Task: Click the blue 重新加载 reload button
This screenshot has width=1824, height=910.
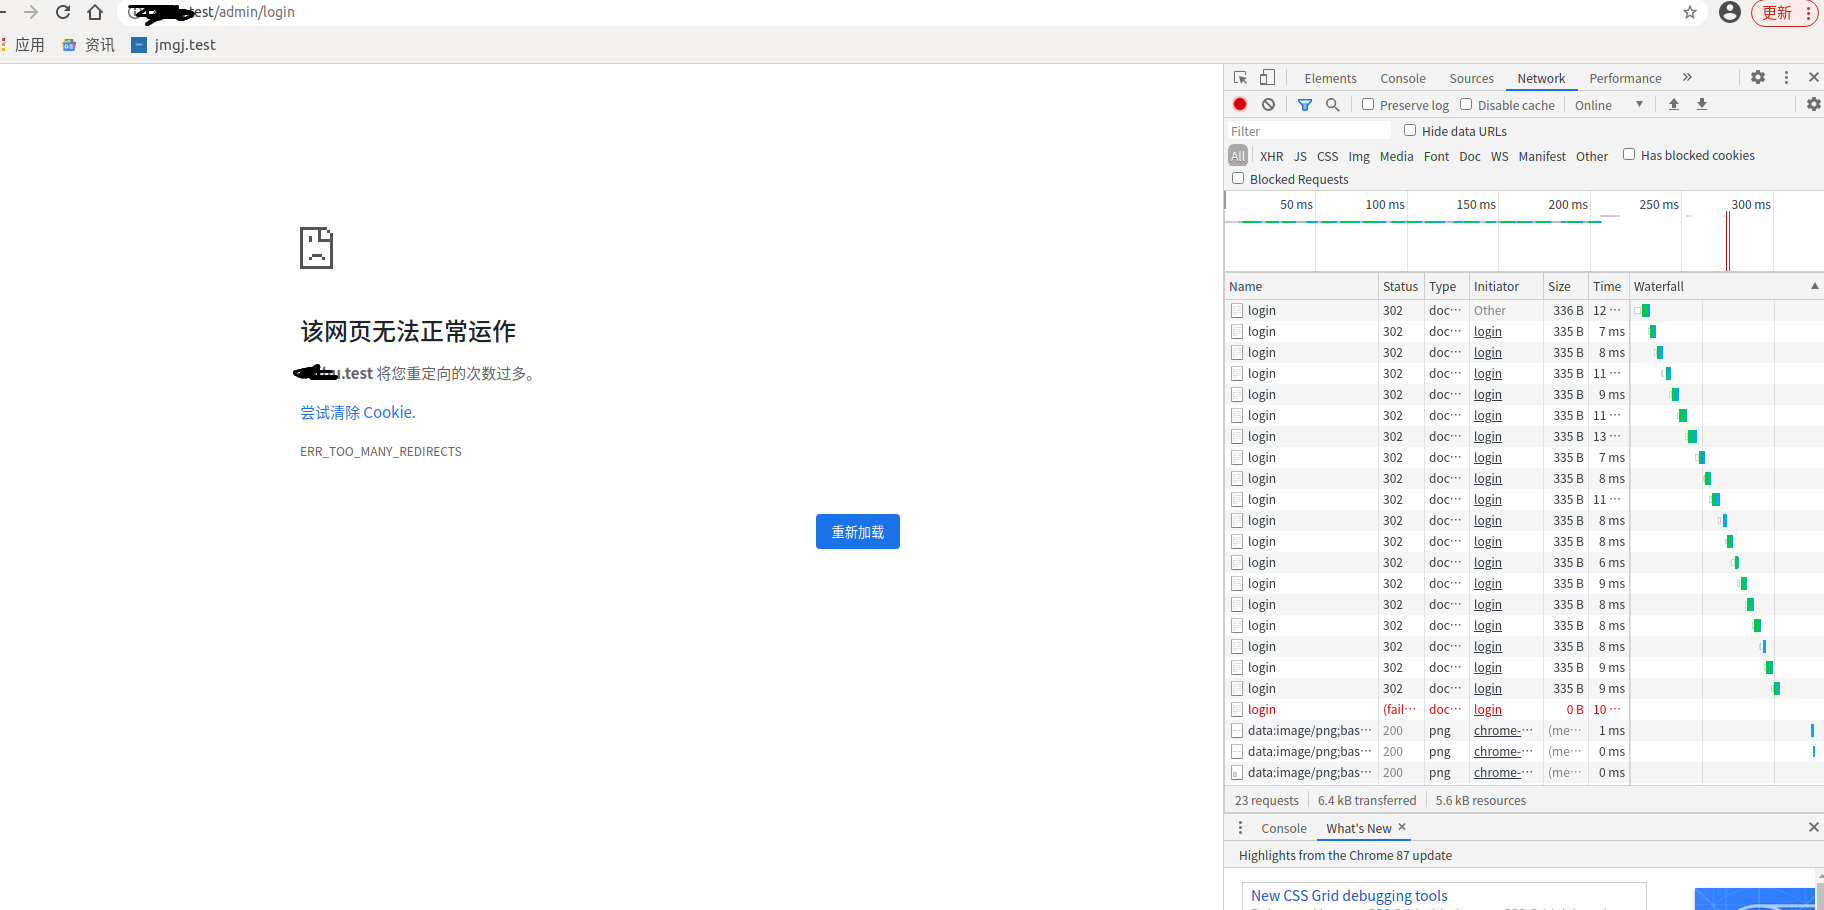Action: [857, 532]
